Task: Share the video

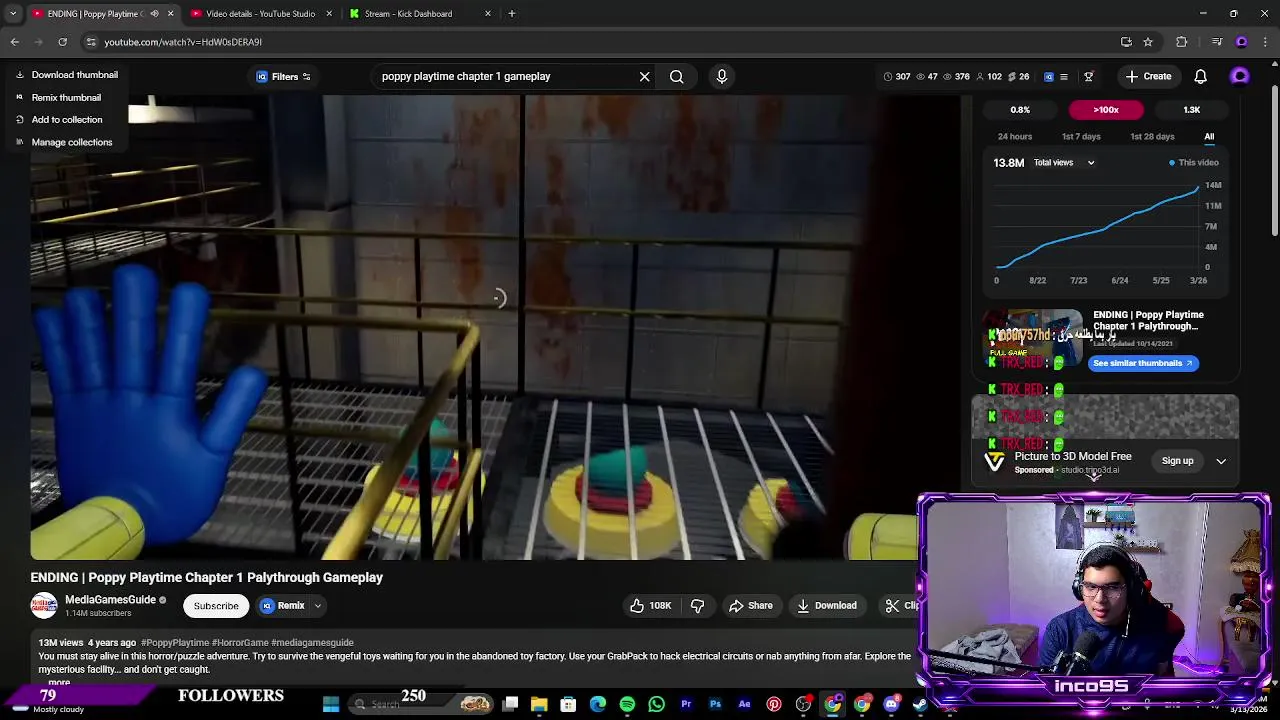Action: [750, 606]
